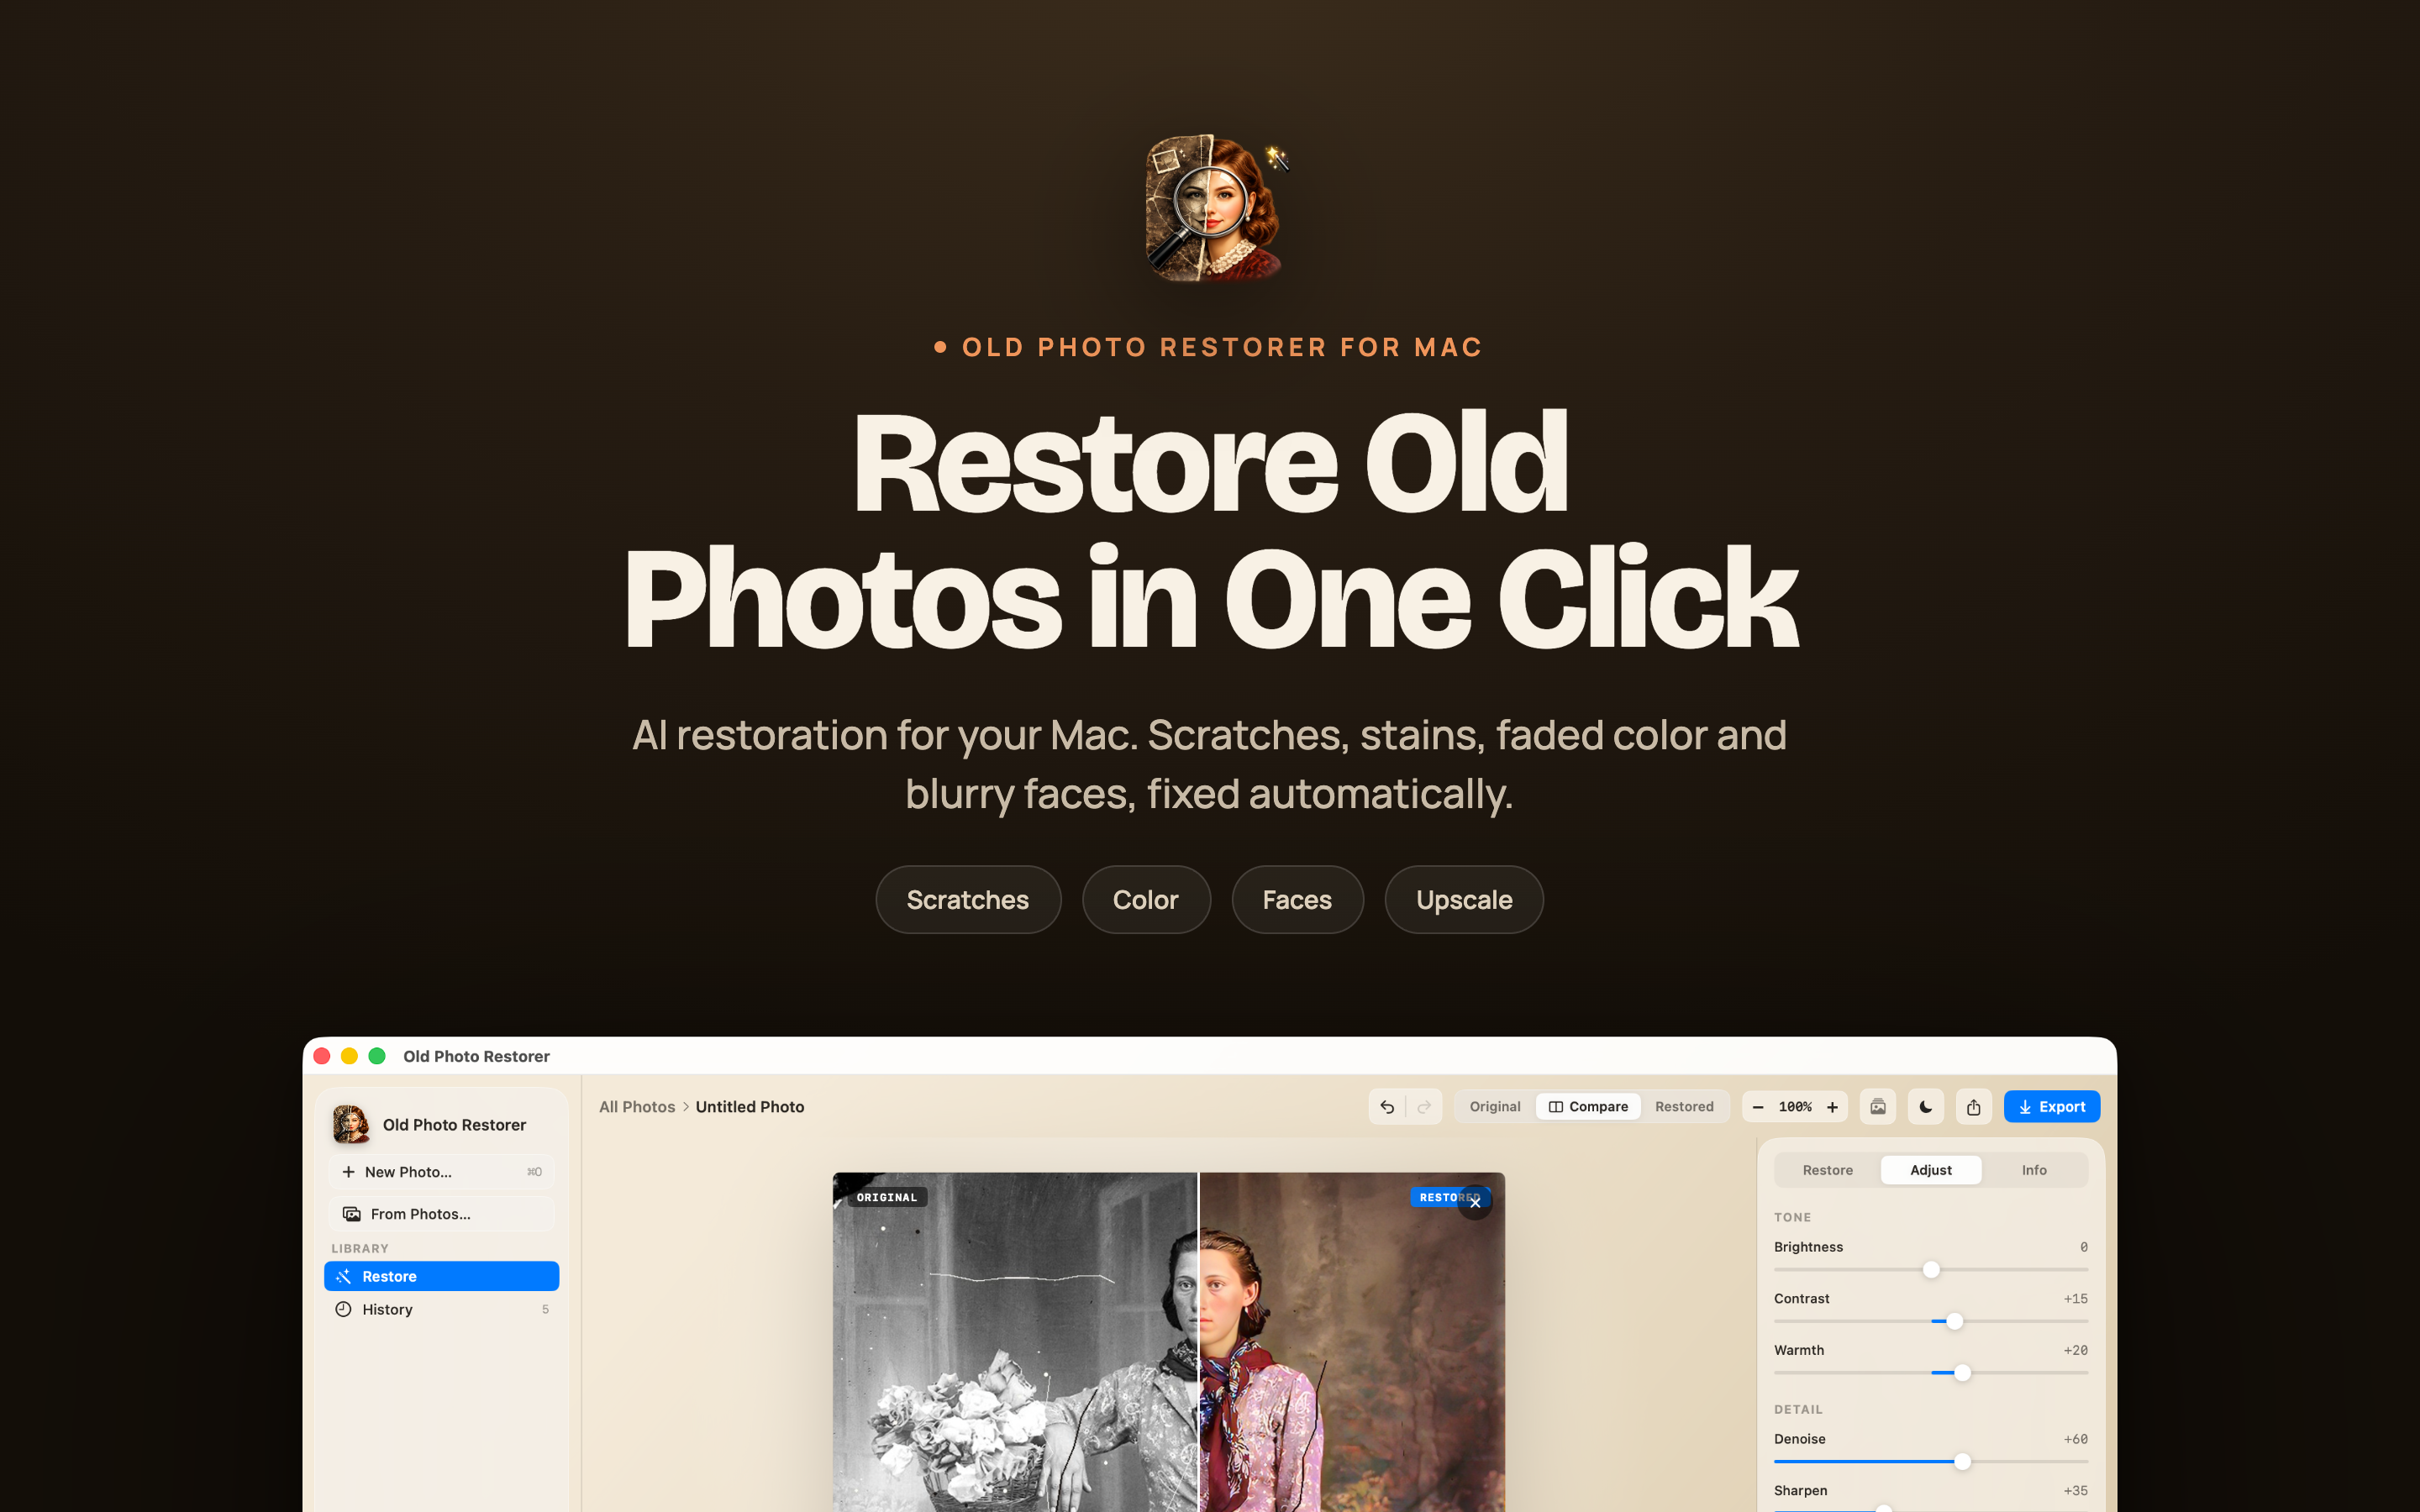
Task: Switch to the Adjust panel tab
Action: click(1930, 1170)
